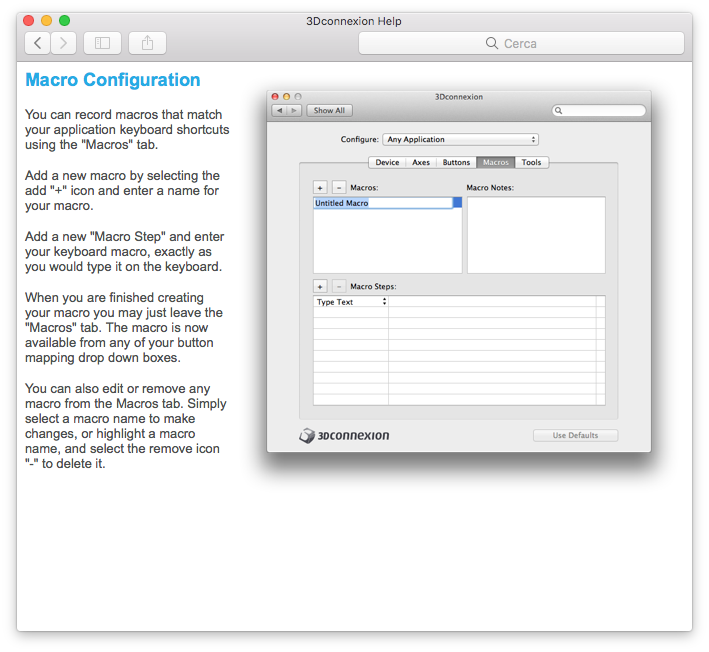Switch to the Buttons tab
The image size is (709, 652).
(456, 162)
